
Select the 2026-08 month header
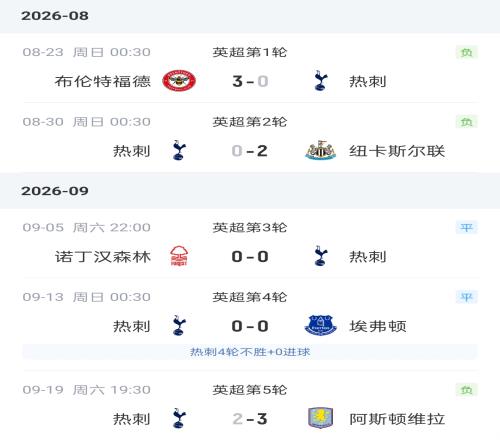250,16
